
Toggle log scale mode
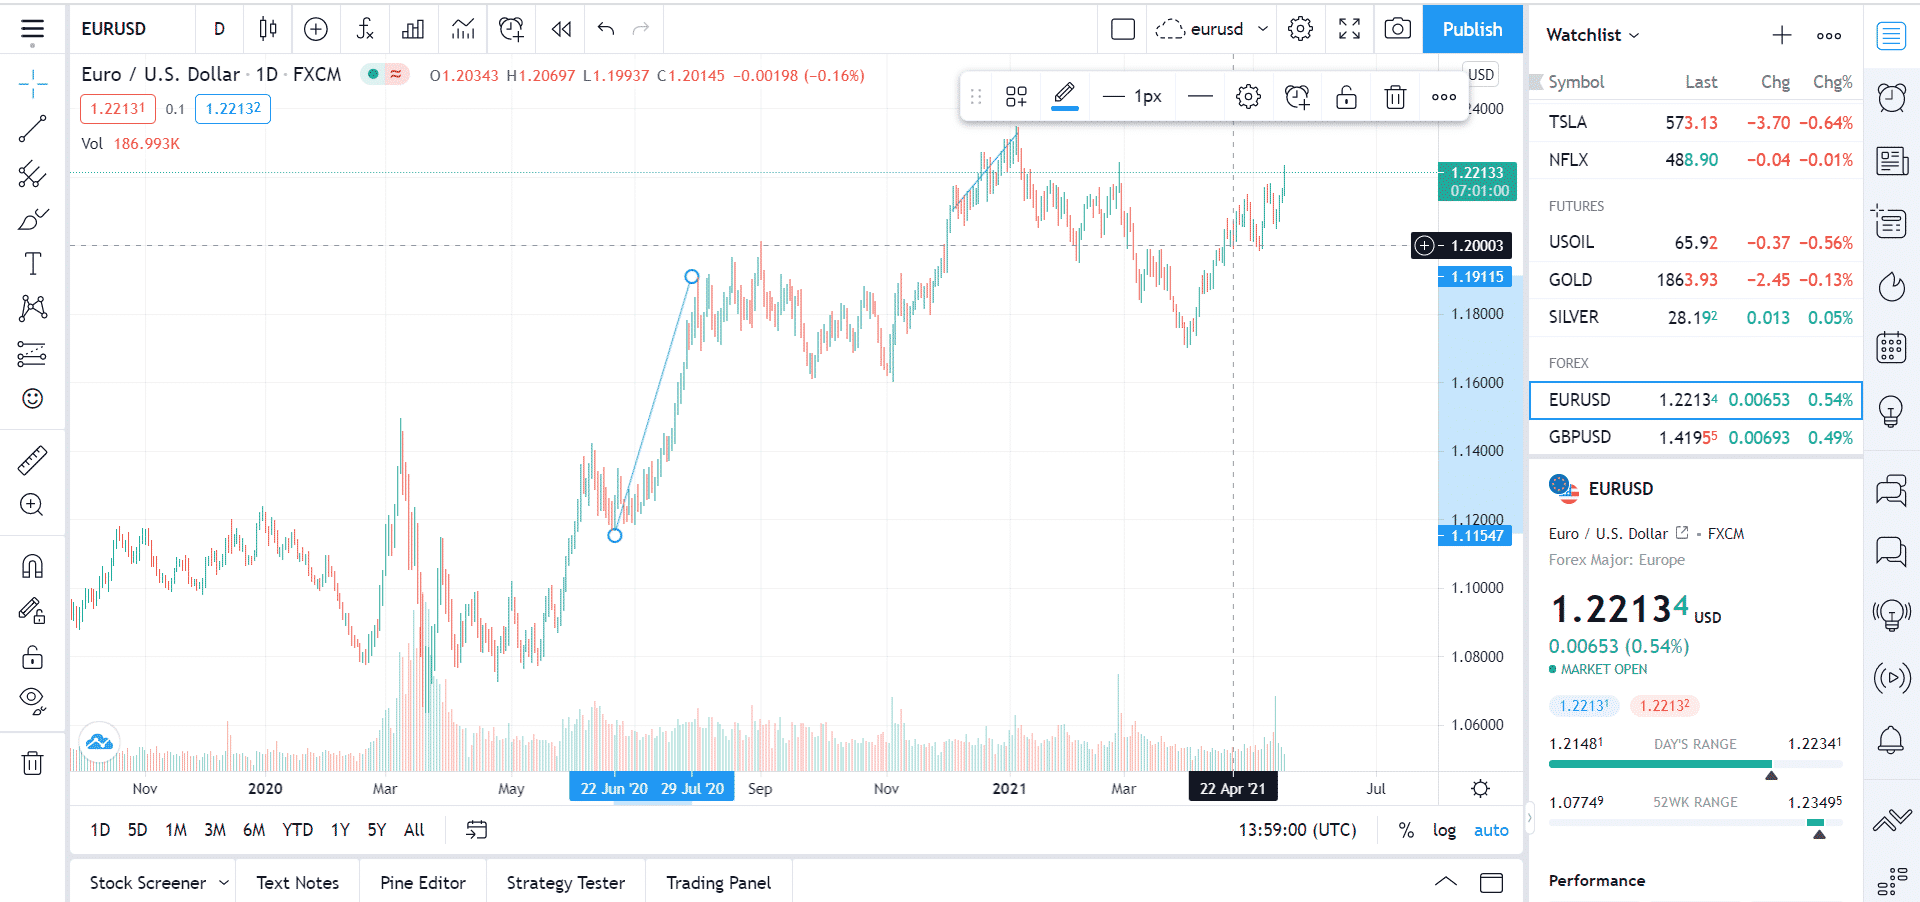[1444, 830]
